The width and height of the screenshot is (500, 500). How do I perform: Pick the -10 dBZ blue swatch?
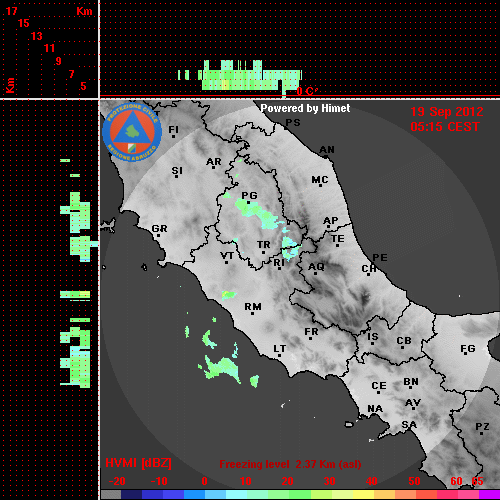point(153,494)
